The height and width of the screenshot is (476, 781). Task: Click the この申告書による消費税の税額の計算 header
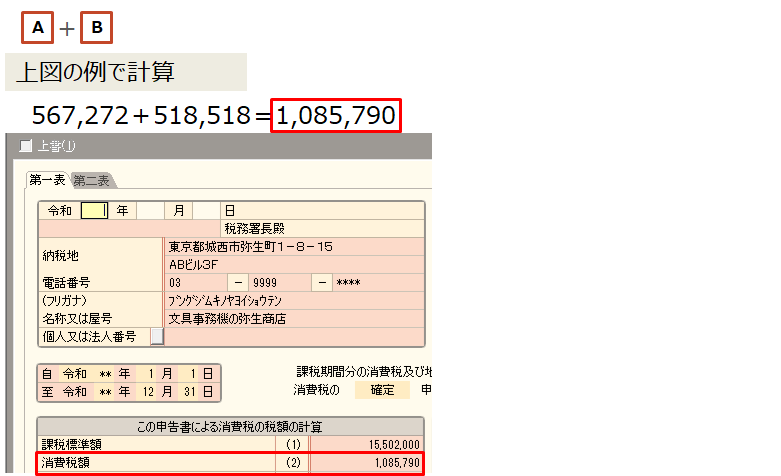[230, 427]
